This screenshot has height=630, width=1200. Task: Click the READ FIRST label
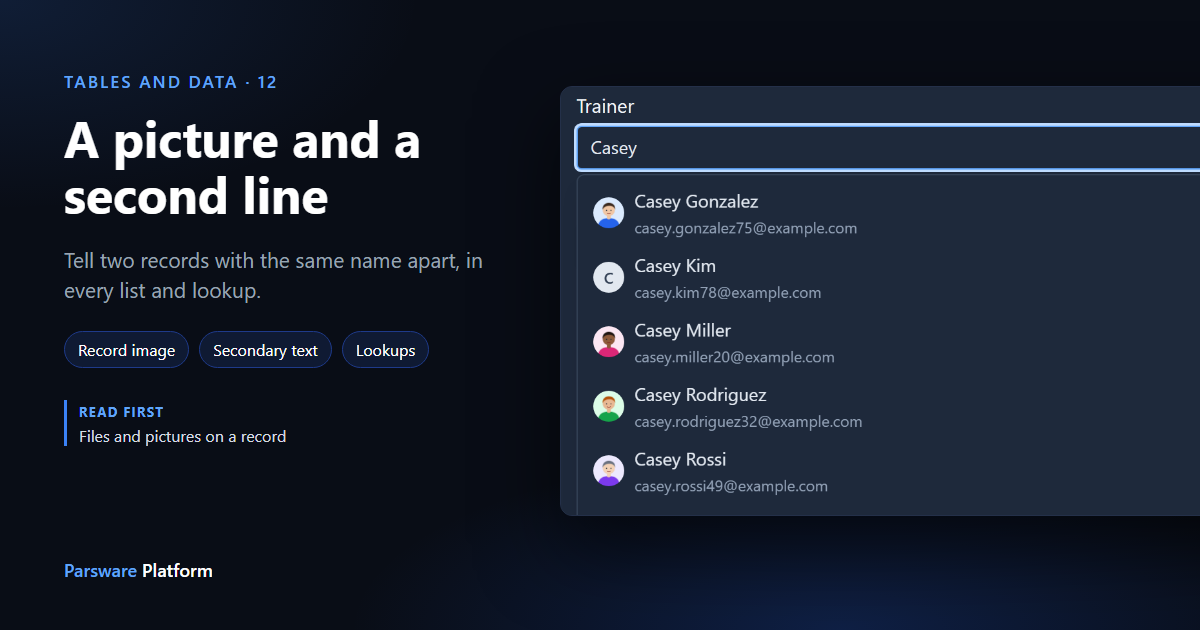coord(121,412)
